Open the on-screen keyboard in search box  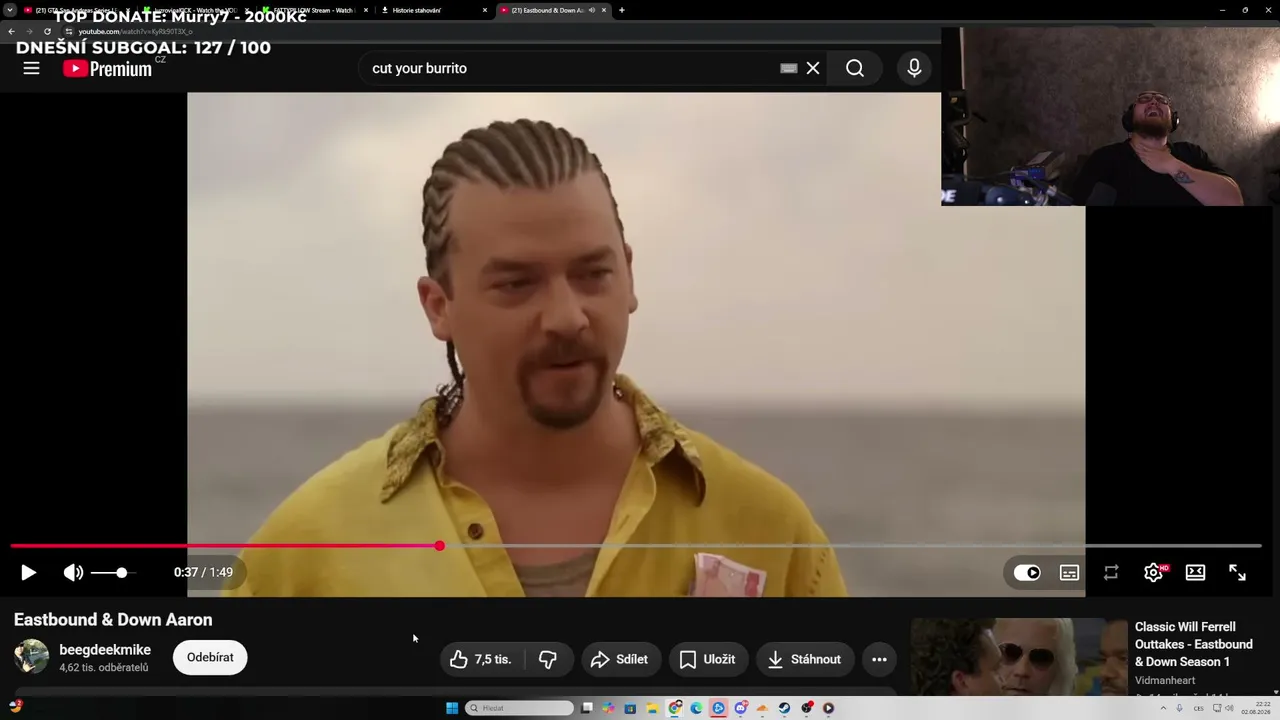tap(789, 68)
